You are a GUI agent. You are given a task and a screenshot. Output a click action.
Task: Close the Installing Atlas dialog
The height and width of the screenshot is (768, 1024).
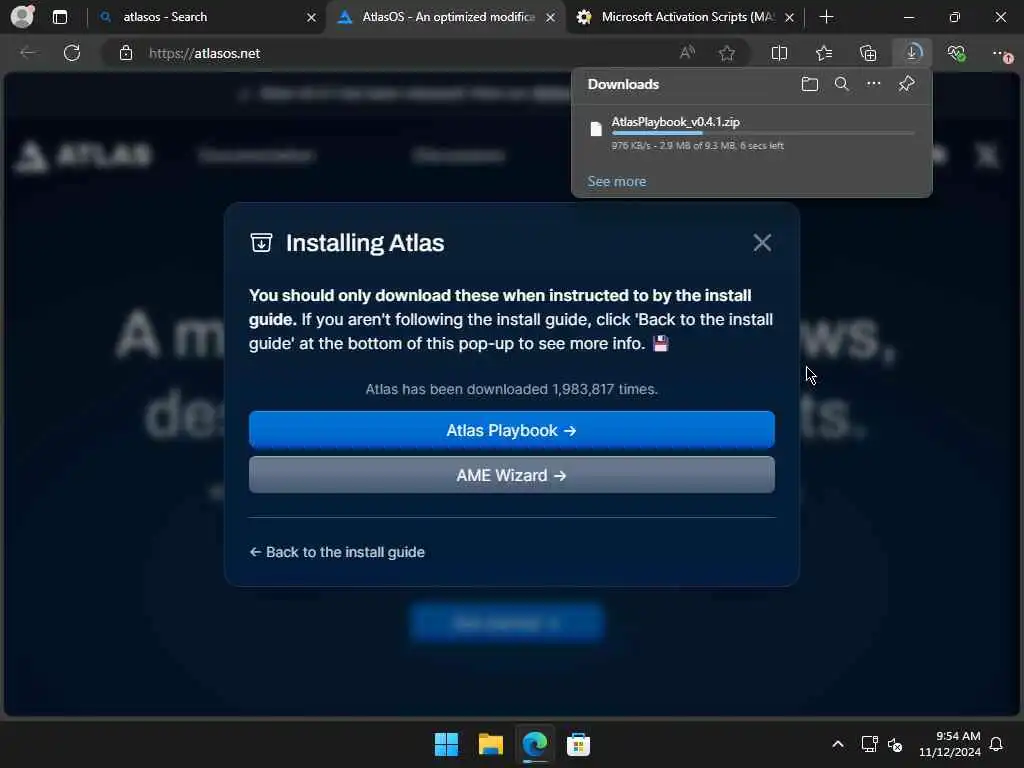click(762, 243)
